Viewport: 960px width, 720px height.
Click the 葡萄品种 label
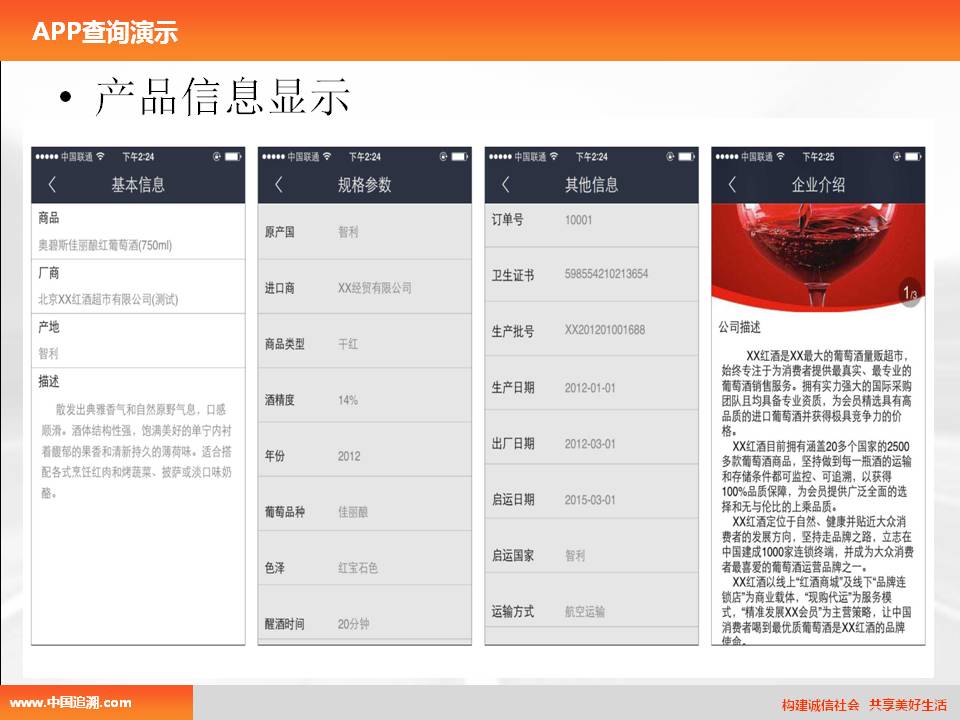(x=284, y=511)
